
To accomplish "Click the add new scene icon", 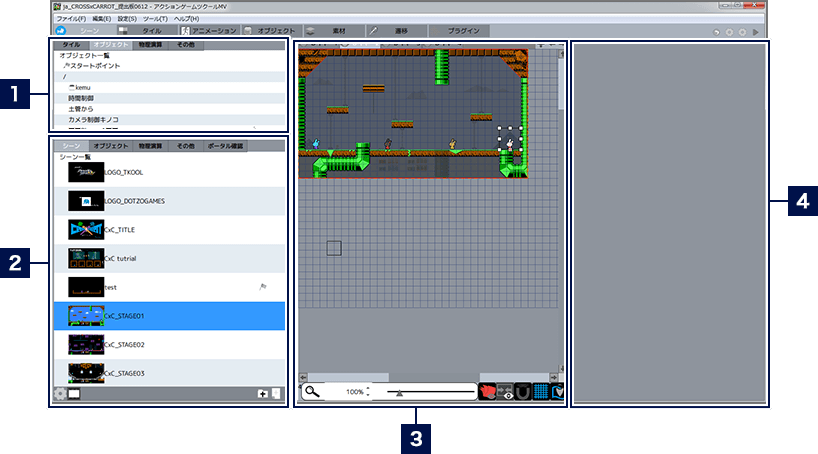I will [x=262, y=394].
